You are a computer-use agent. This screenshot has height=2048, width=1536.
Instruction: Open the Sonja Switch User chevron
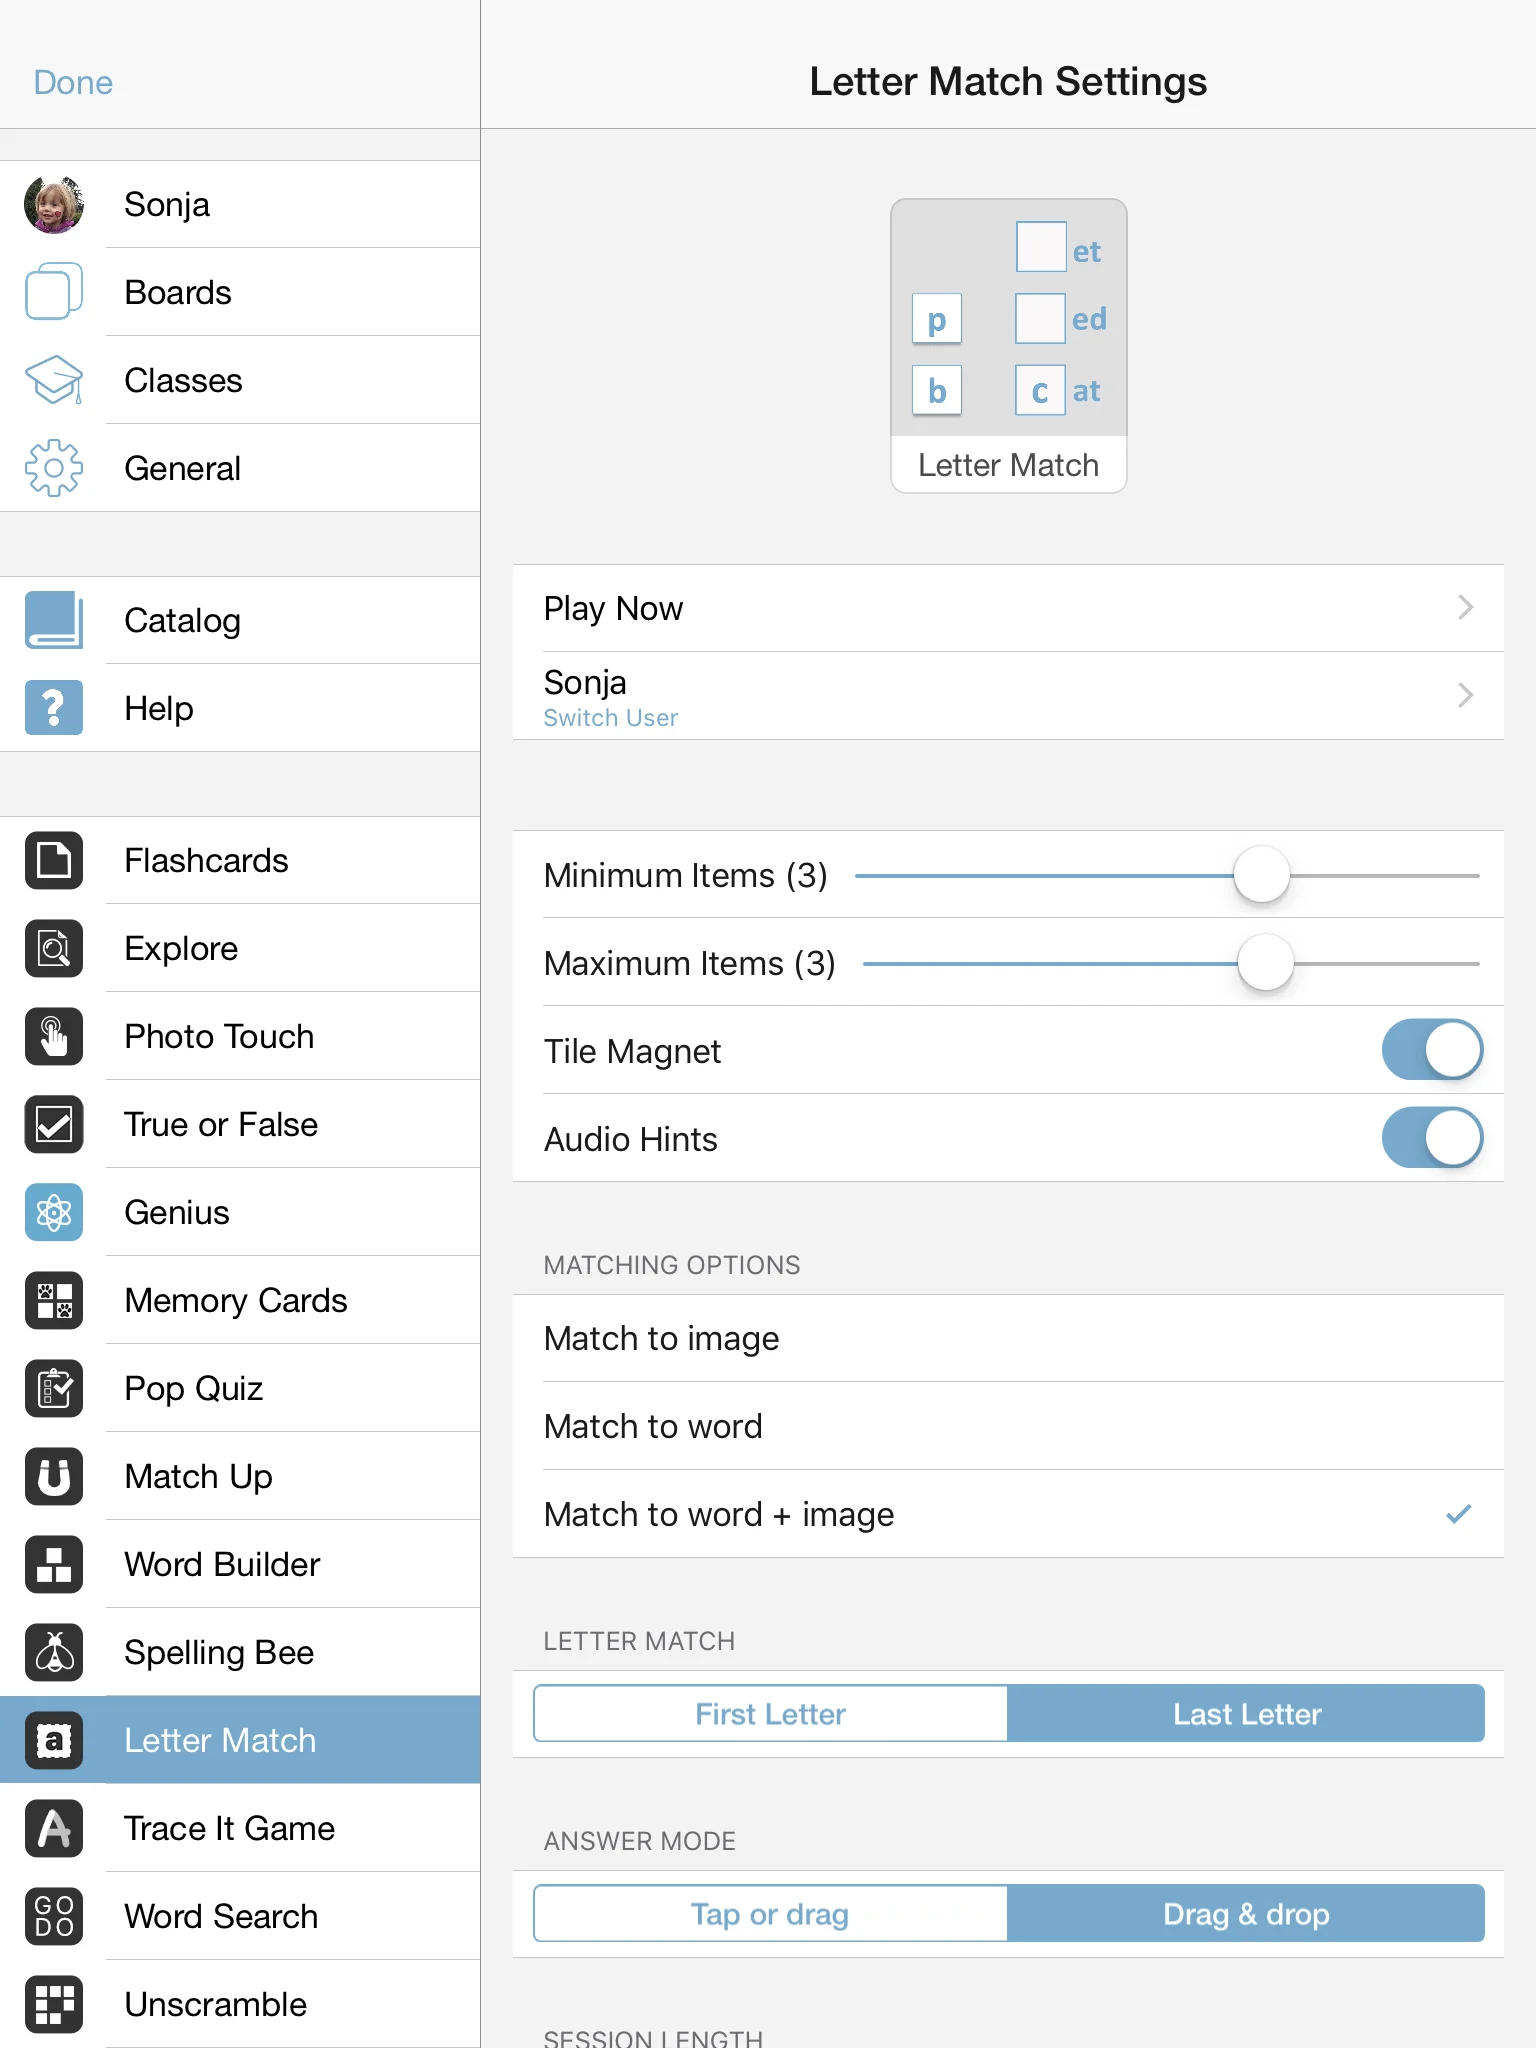[x=1465, y=695]
